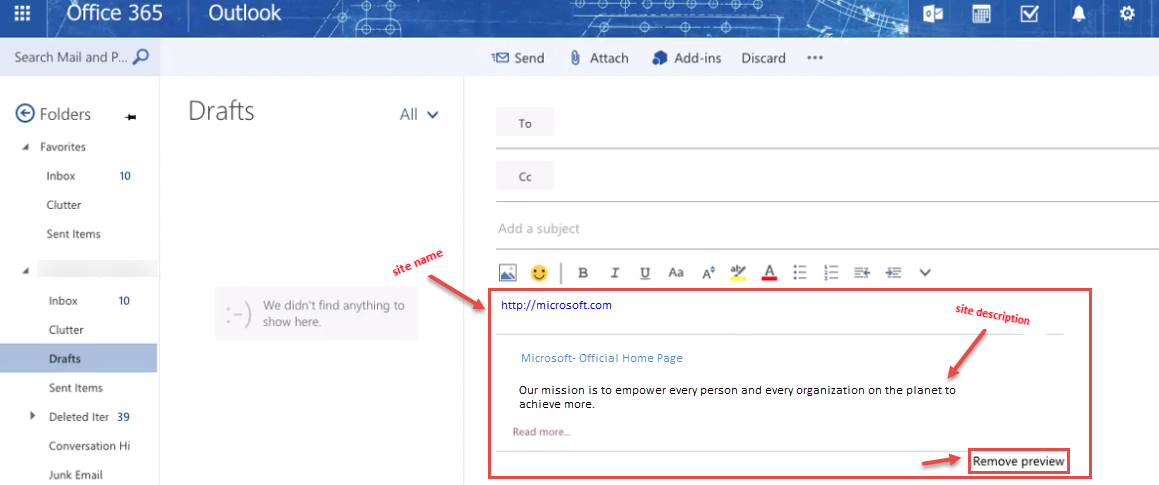Collapse the Favorites section

point(26,147)
